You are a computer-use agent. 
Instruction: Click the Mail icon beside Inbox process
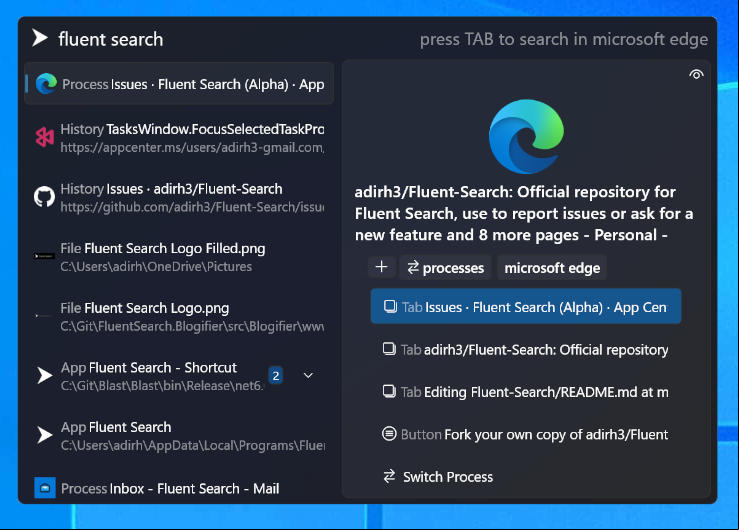click(x=45, y=488)
